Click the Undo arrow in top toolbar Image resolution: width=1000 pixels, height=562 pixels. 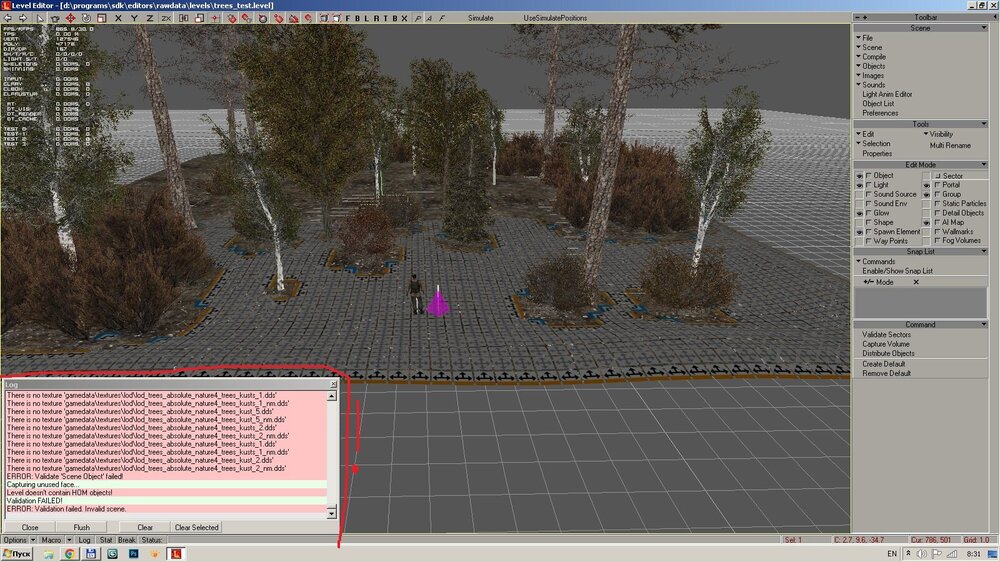pos(7,18)
